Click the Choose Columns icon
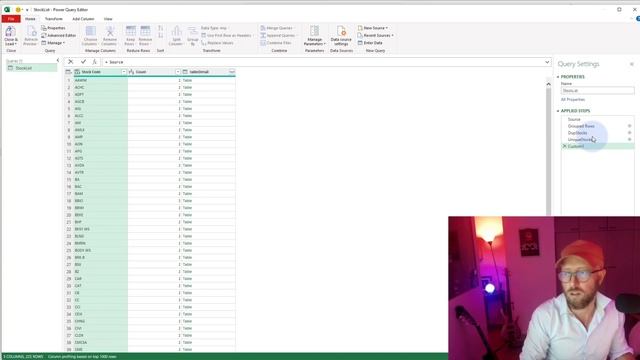 click(x=90, y=32)
